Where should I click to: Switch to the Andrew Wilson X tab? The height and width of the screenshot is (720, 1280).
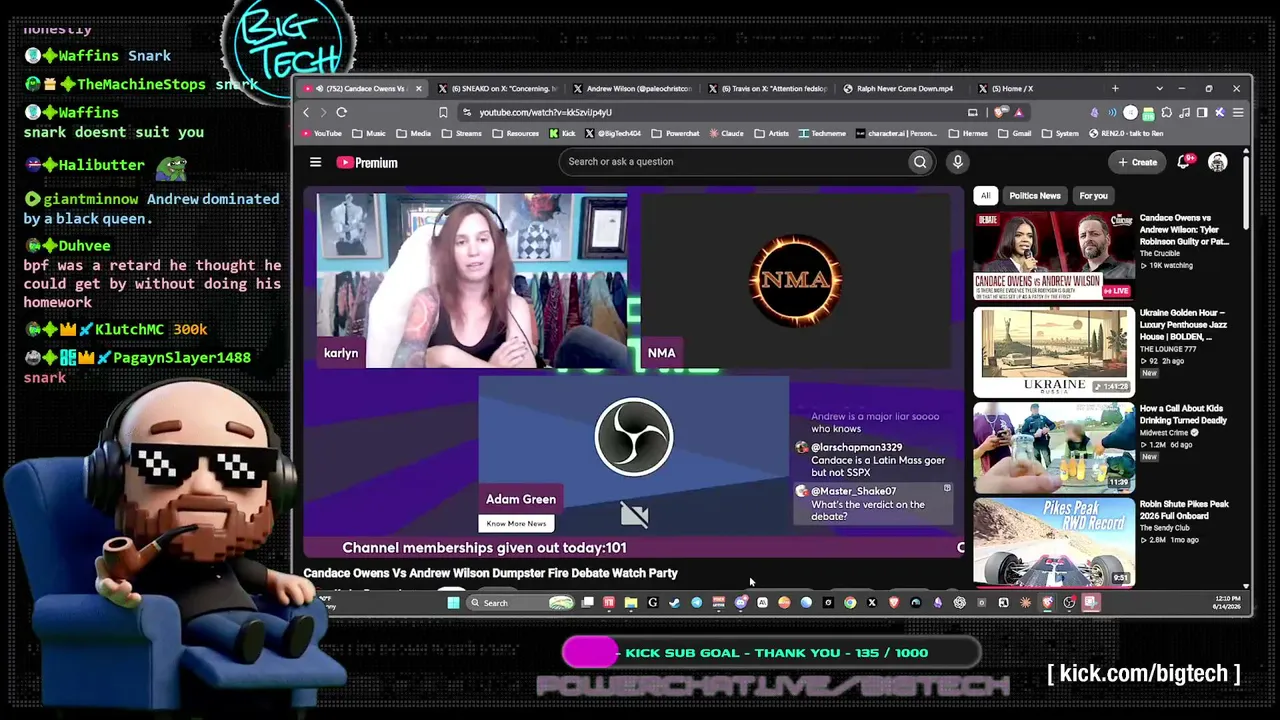(x=634, y=88)
